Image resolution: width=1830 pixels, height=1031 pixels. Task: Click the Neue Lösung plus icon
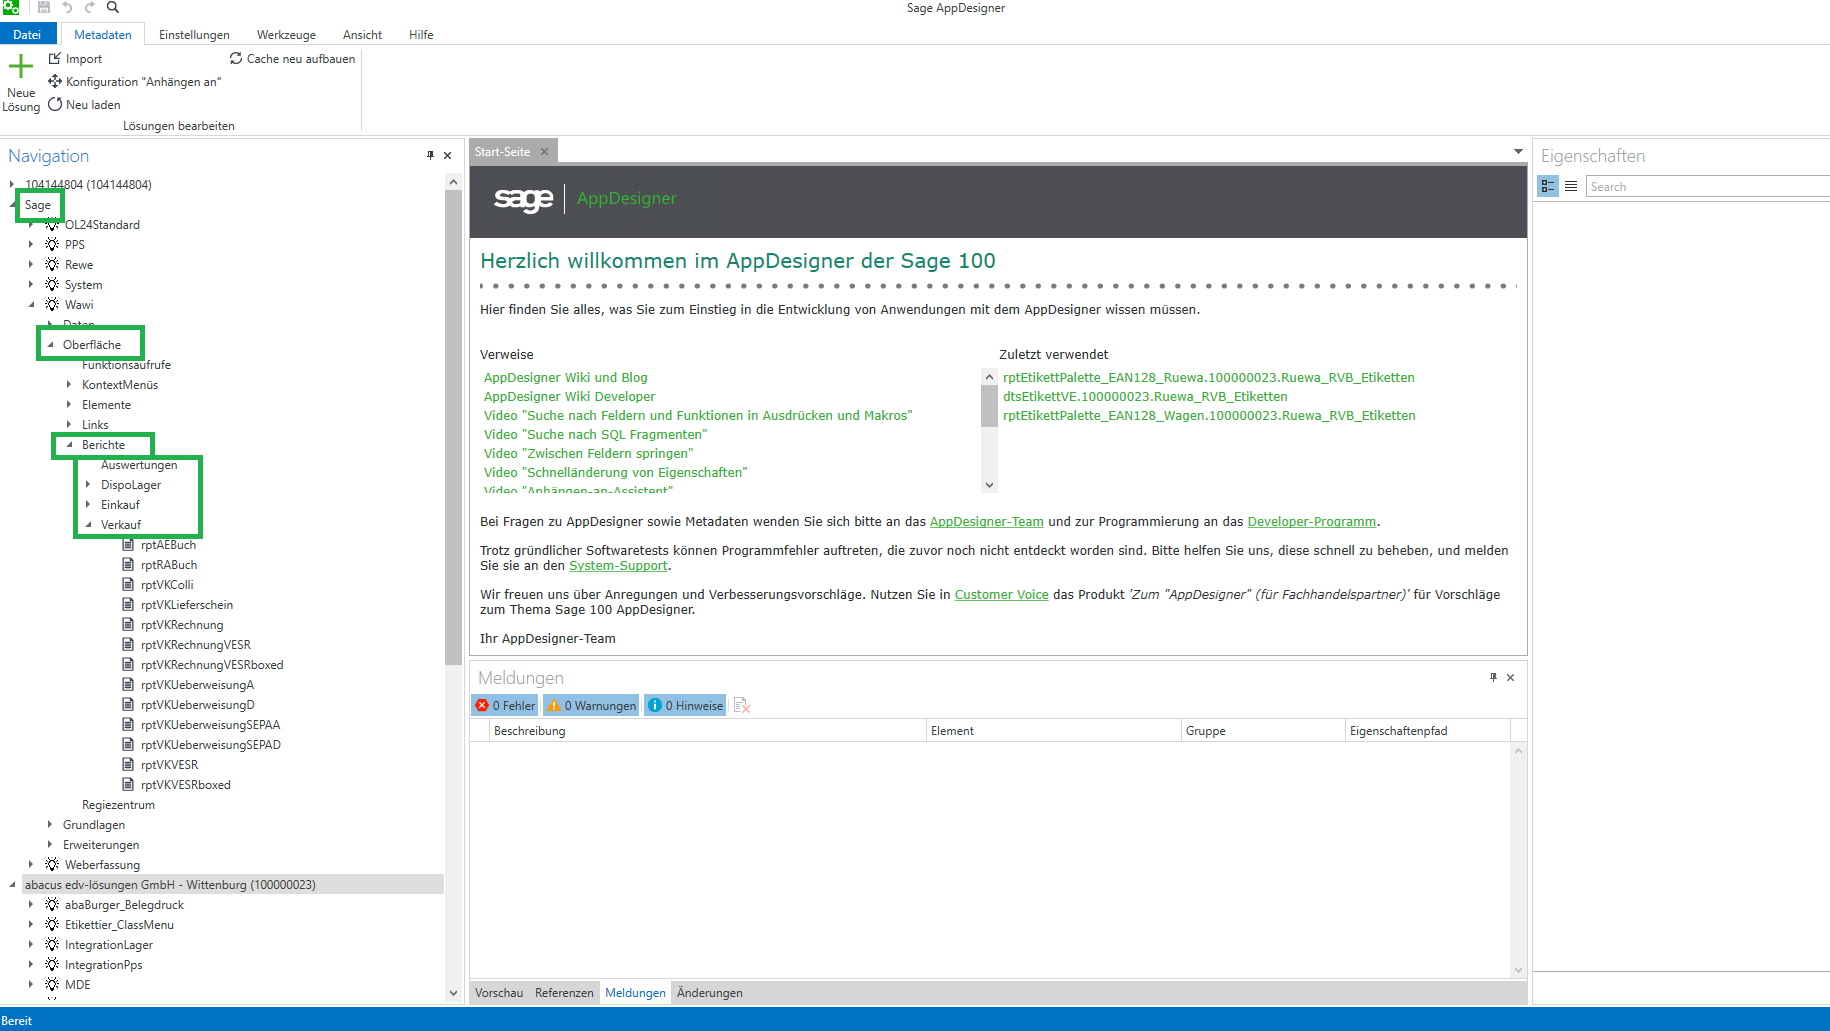coord(21,68)
